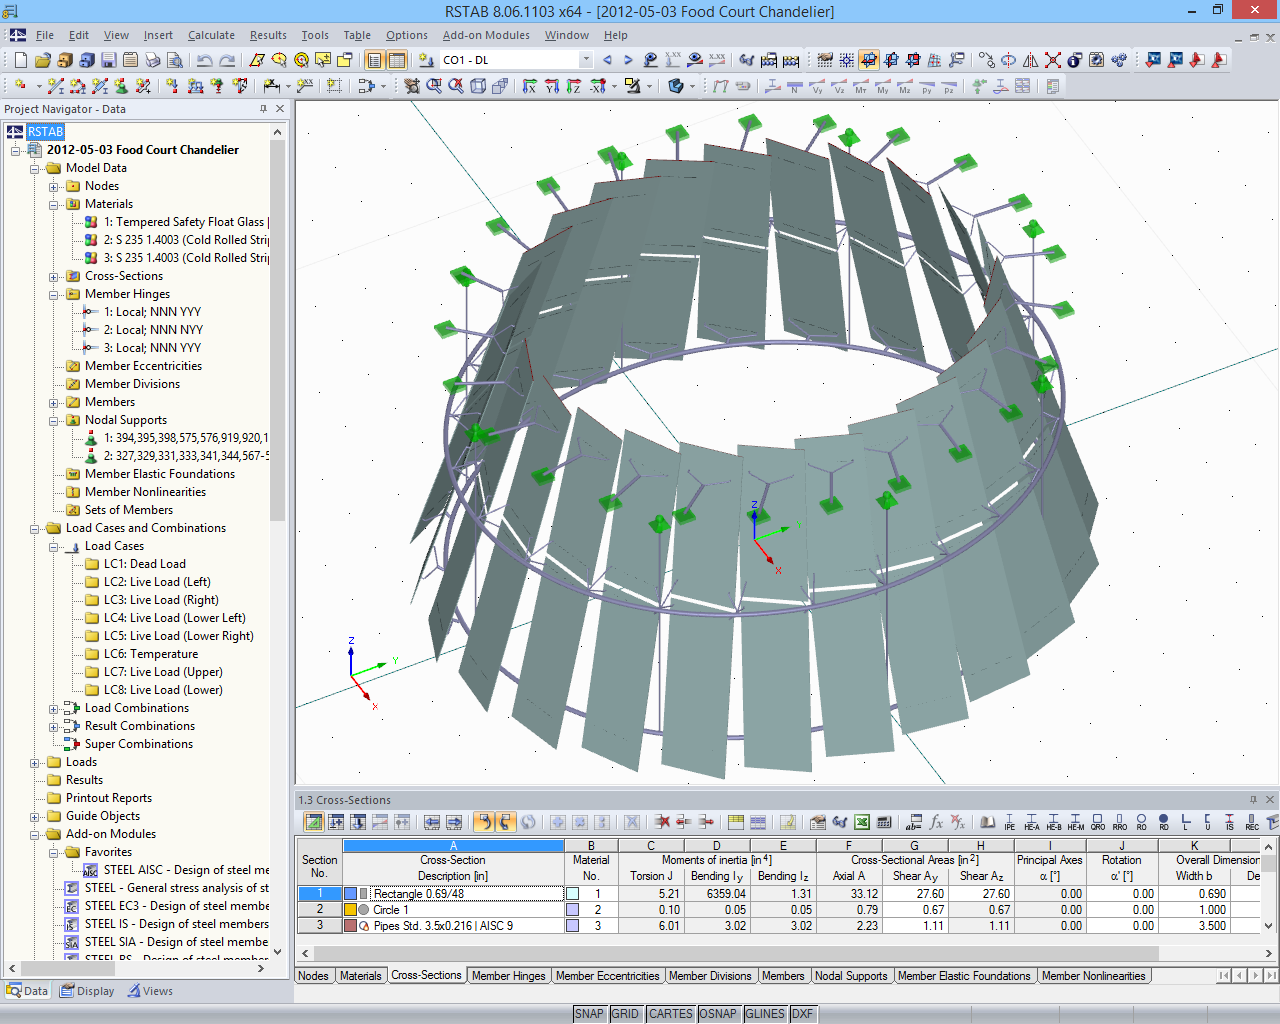Switch to the Nodal Supports table tab

point(852,975)
